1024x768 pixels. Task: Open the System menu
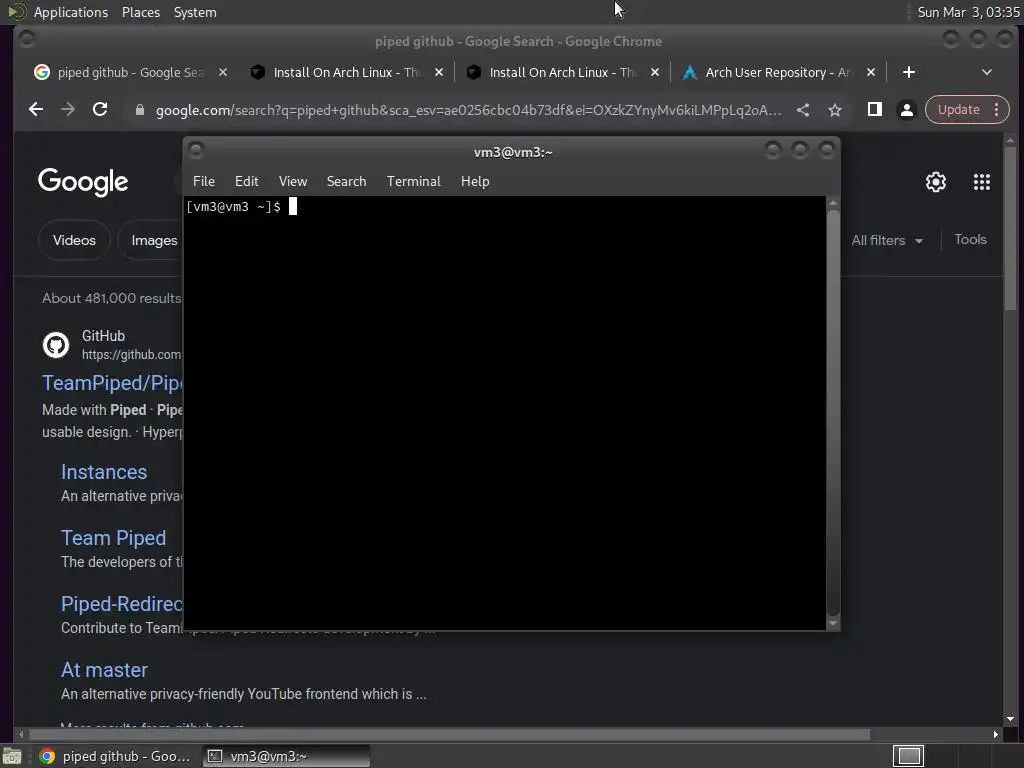click(x=195, y=12)
